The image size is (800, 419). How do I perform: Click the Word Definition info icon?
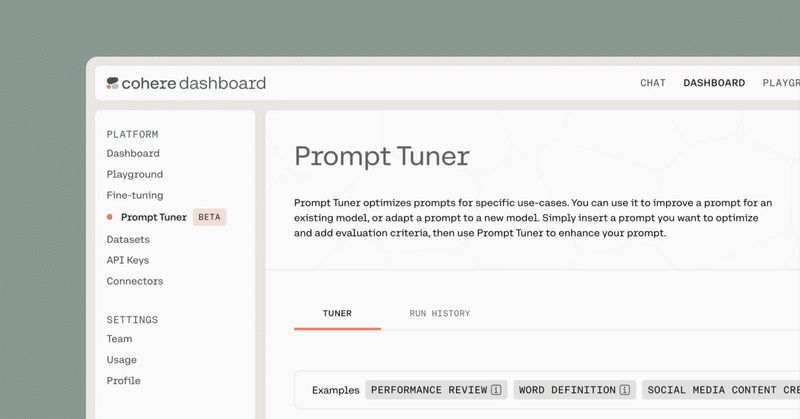tap(625, 390)
